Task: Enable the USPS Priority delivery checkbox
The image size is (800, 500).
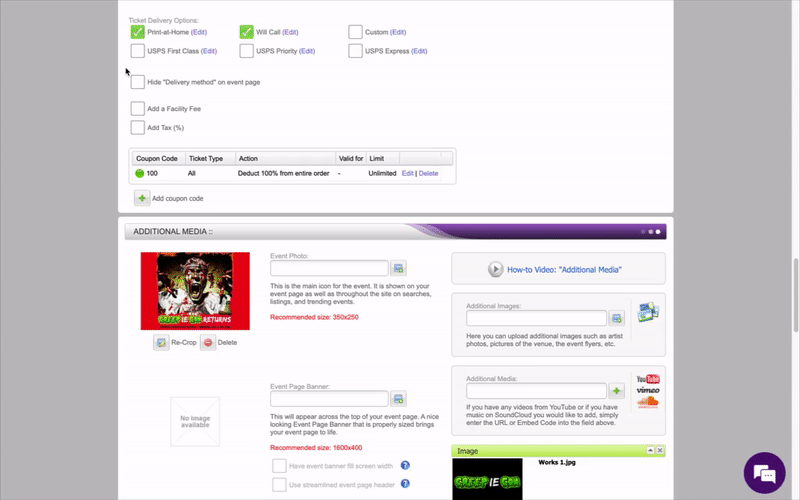Action: pos(246,51)
